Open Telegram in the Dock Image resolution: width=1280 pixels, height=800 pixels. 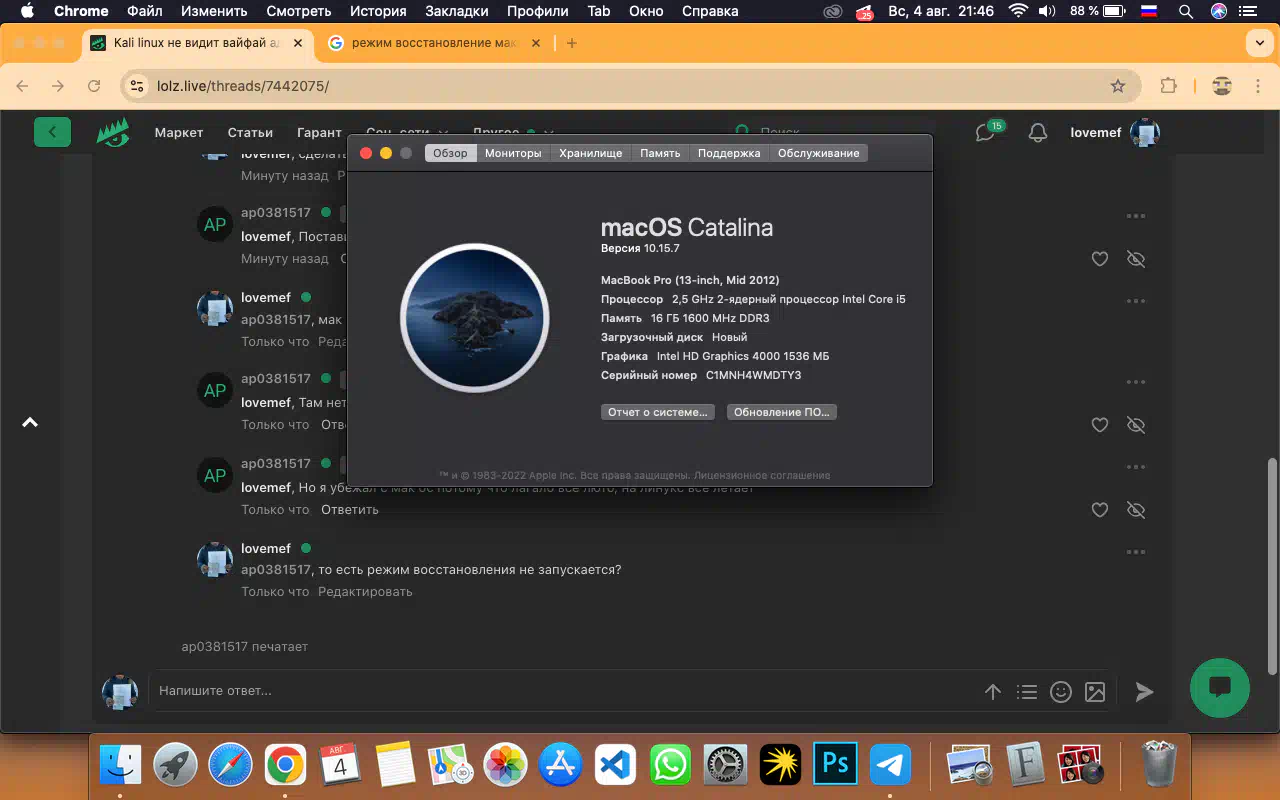890,765
